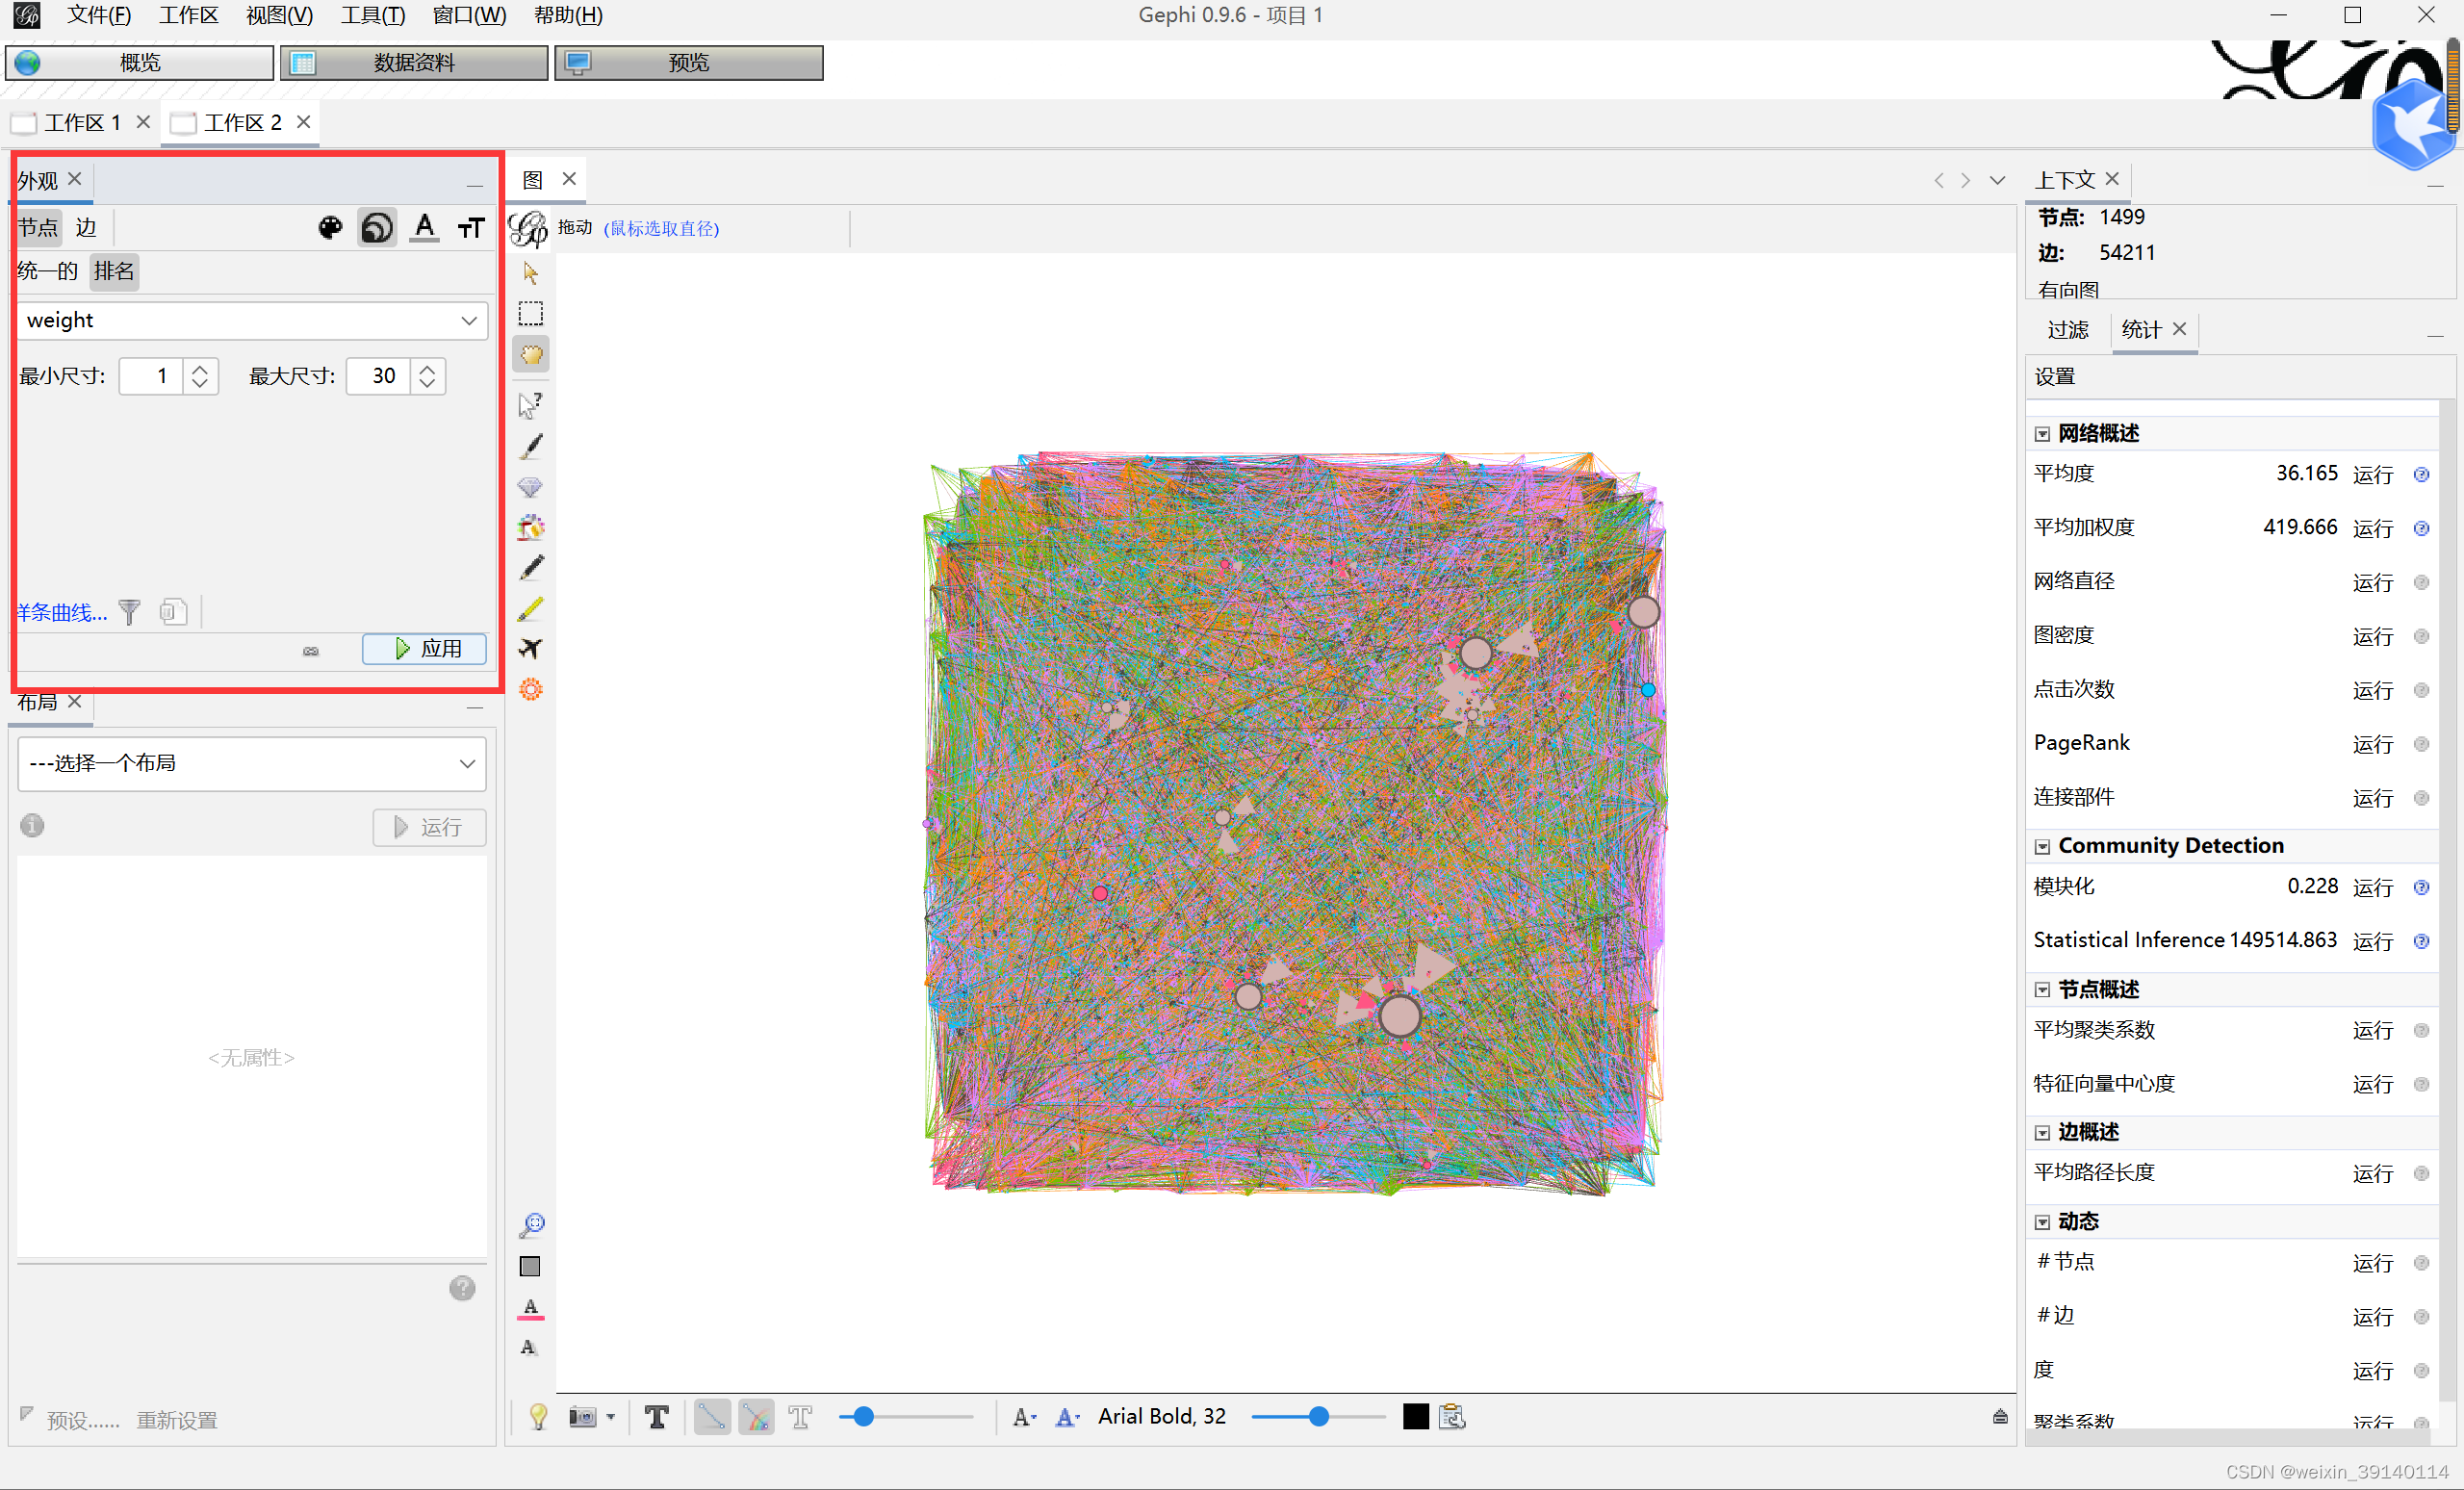Image resolution: width=2464 pixels, height=1490 pixels.
Task: Click the black label color swatch
Action: pyautogui.click(x=1415, y=1417)
